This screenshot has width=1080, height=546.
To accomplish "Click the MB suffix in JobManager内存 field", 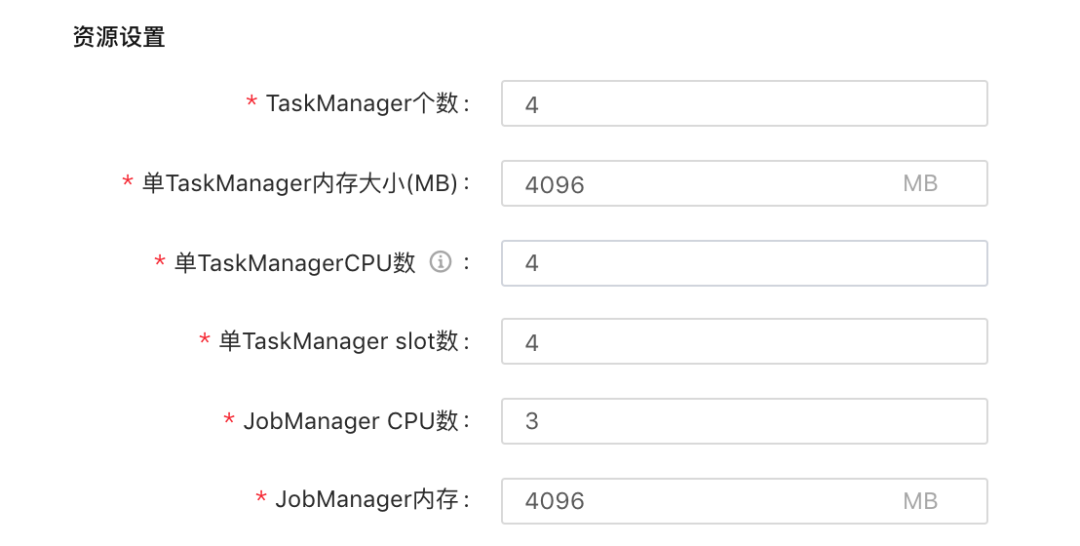I will tap(920, 500).
